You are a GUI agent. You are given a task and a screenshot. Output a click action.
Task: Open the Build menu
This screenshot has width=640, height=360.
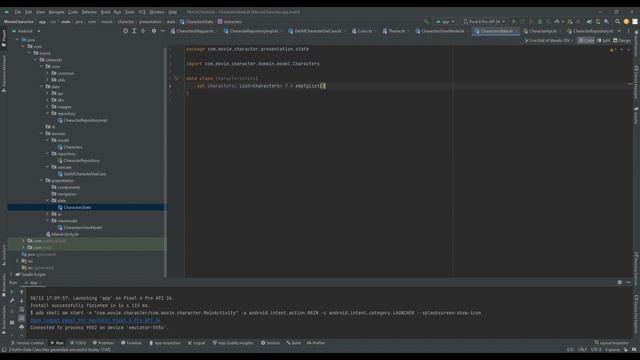click(106, 12)
